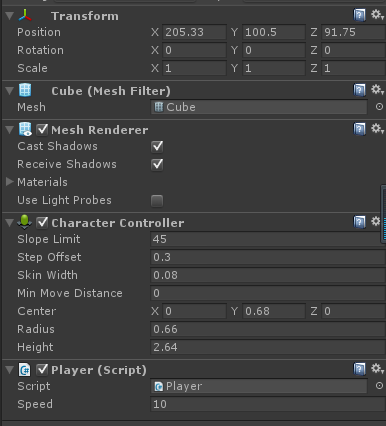This screenshot has height=426, width=386.
Task: Disable the Mesh Renderer component checkbox
Action: pos(42,129)
